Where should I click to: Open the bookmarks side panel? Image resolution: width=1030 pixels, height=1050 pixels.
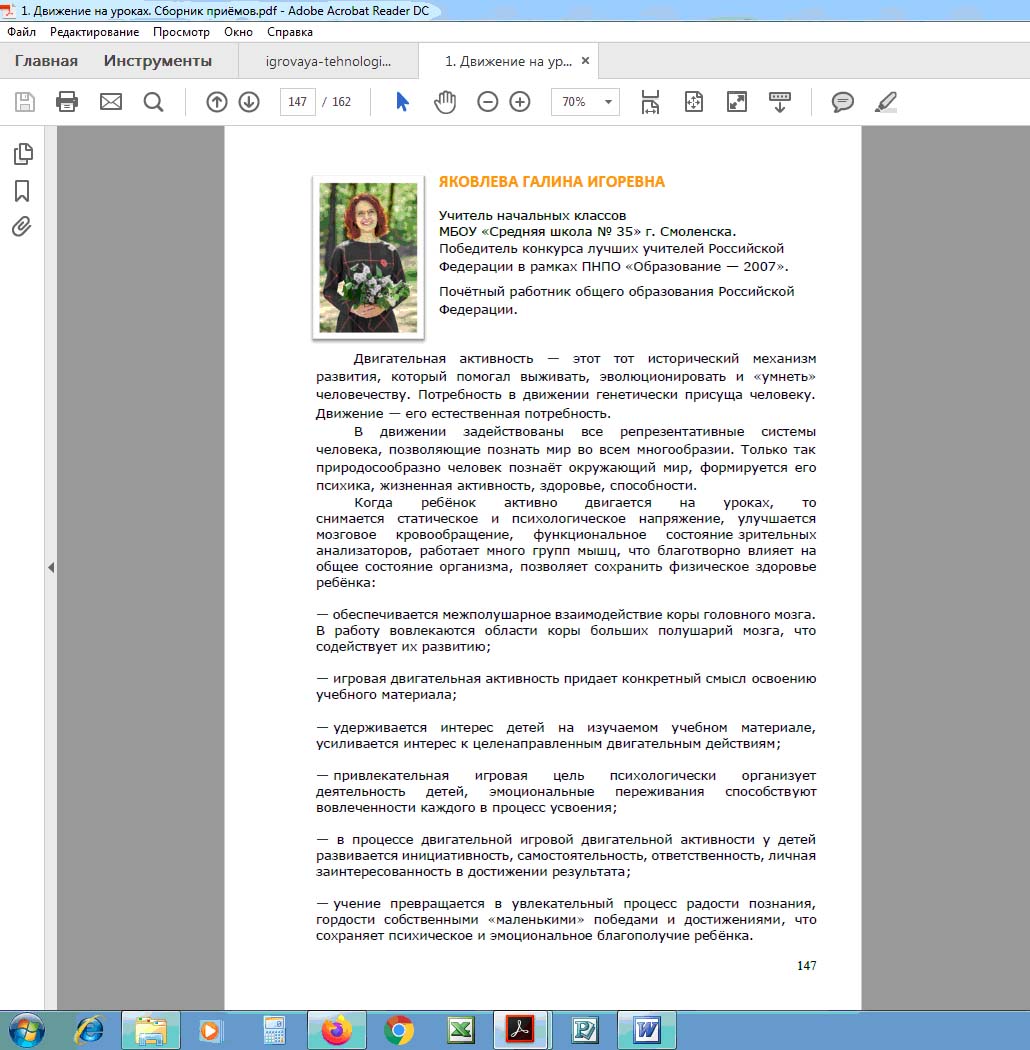22,191
